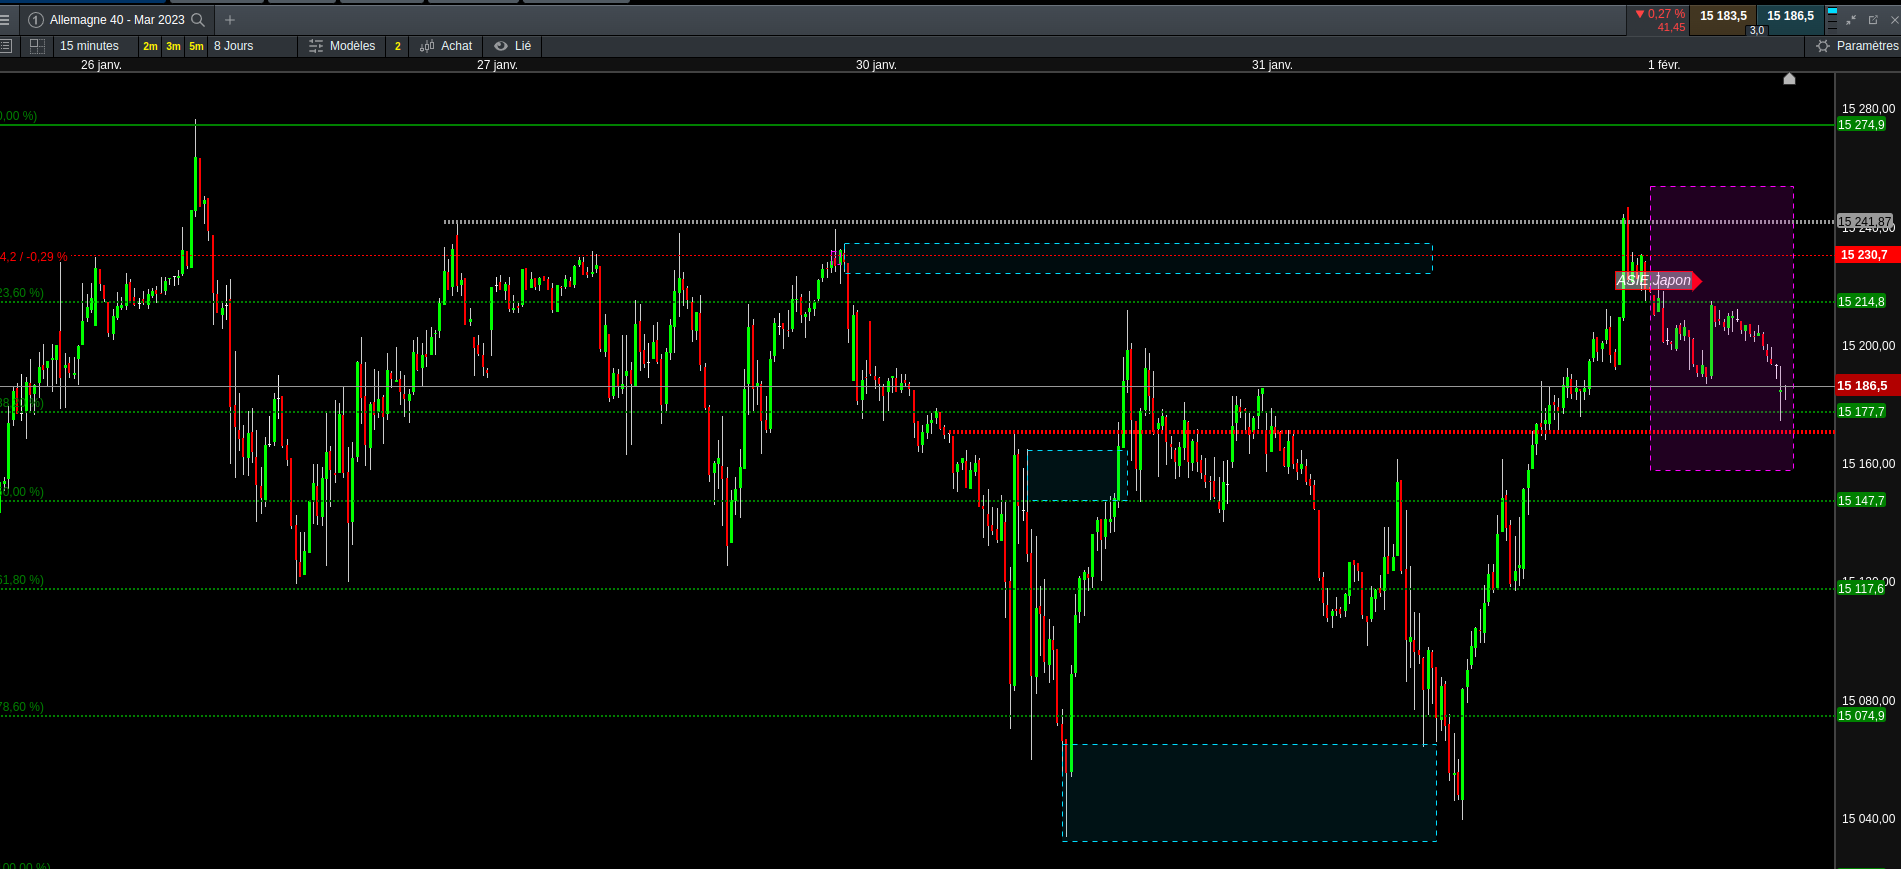The width and height of the screenshot is (1901, 869).
Task: Open the Modèles menu
Action: pyautogui.click(x=353, y=46)
